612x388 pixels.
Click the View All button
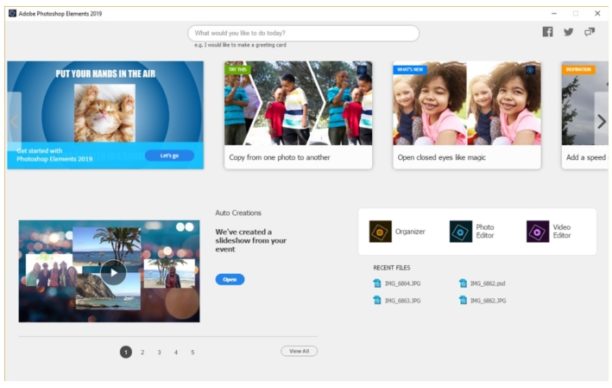point(299,351)
